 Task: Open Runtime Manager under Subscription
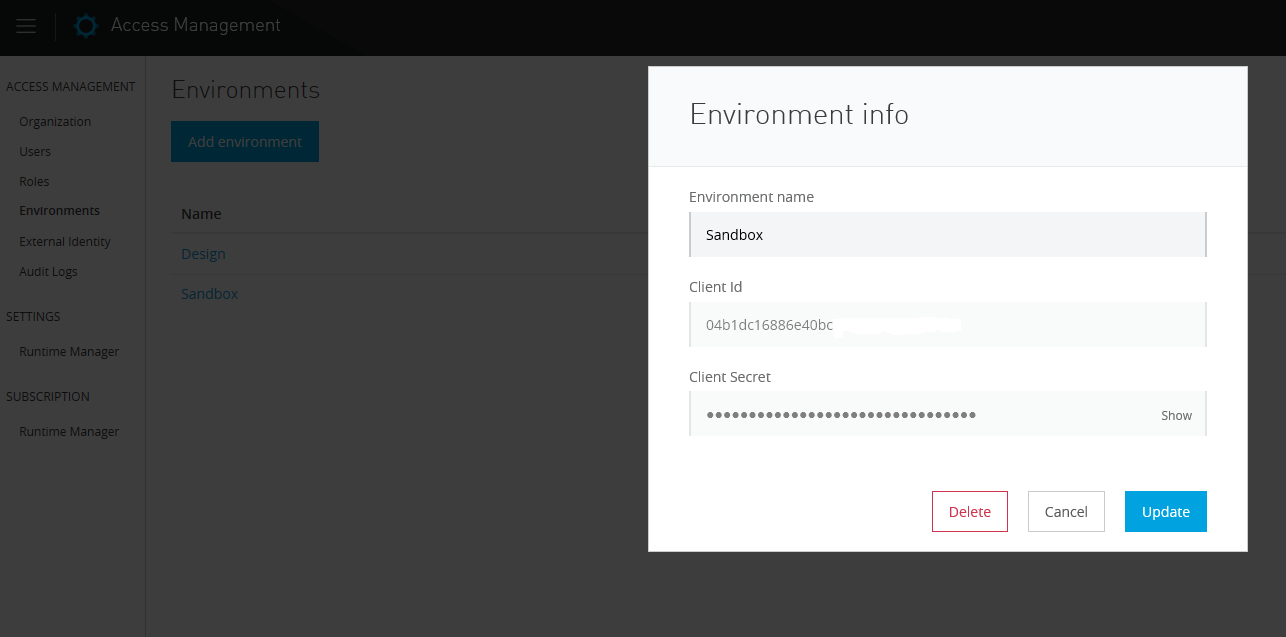pos(69,432)
